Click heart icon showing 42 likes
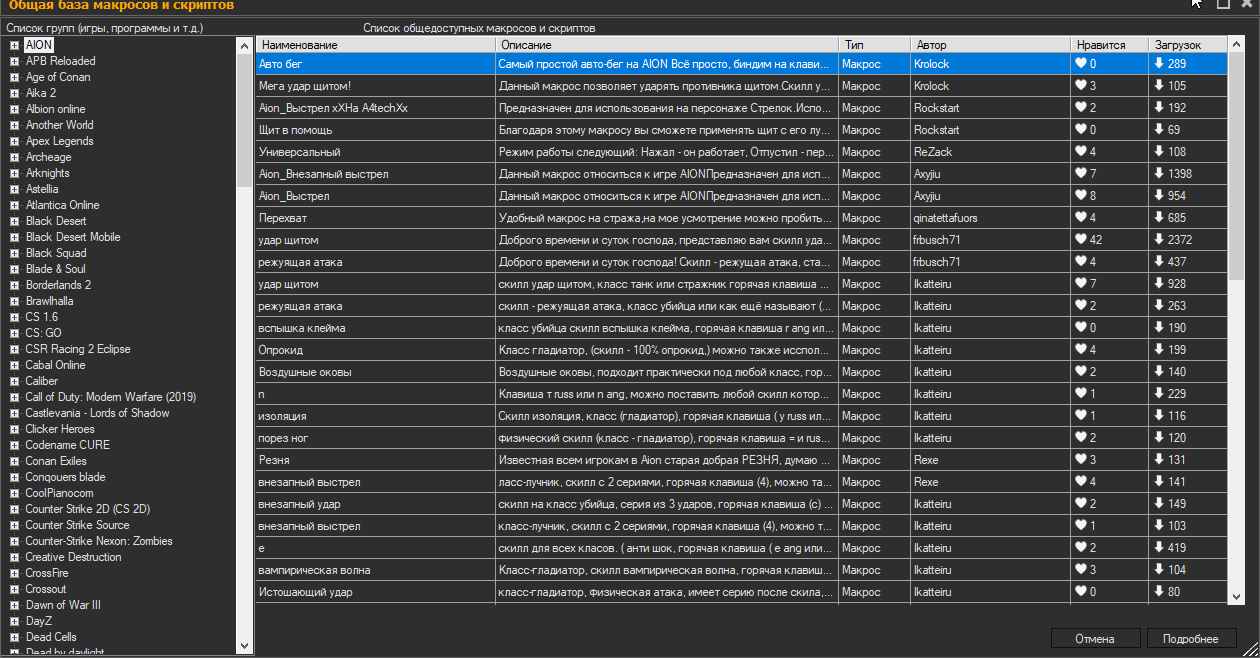 (x=1081, y=240)
